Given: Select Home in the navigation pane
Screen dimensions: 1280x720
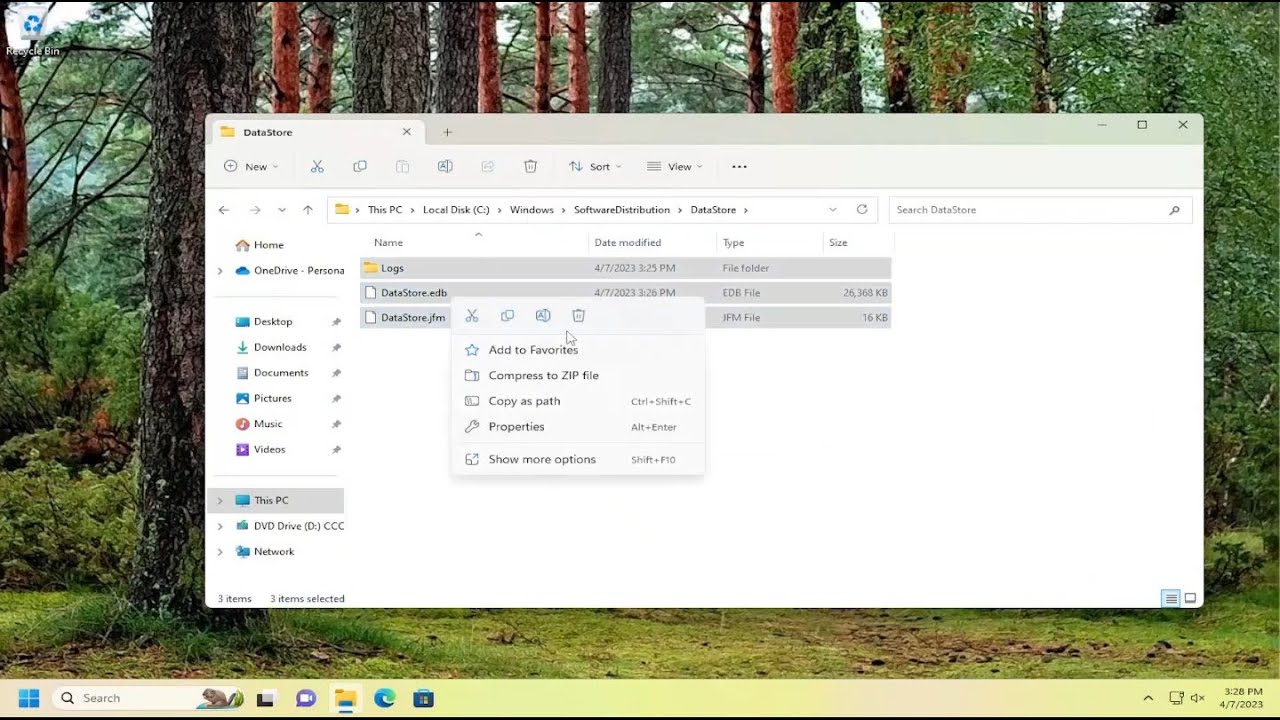Looking at the screenshot, I should 268,245.
